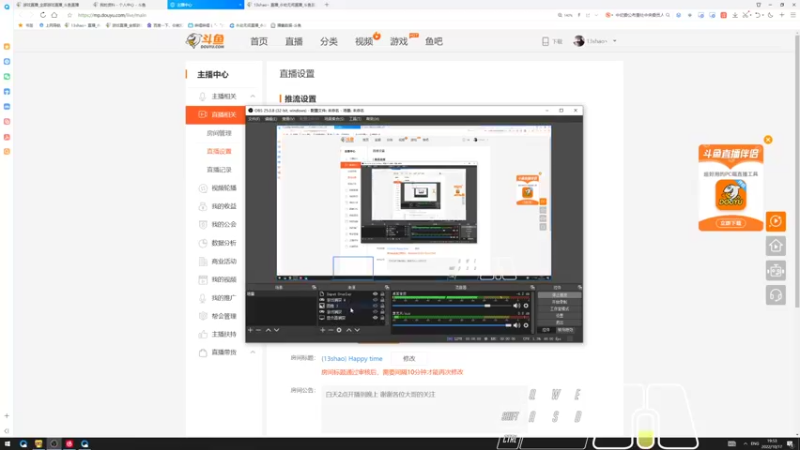Click the start recording button in OBS controls
The height and width of the screenshot is (450, 800).
tap(559, 302)
